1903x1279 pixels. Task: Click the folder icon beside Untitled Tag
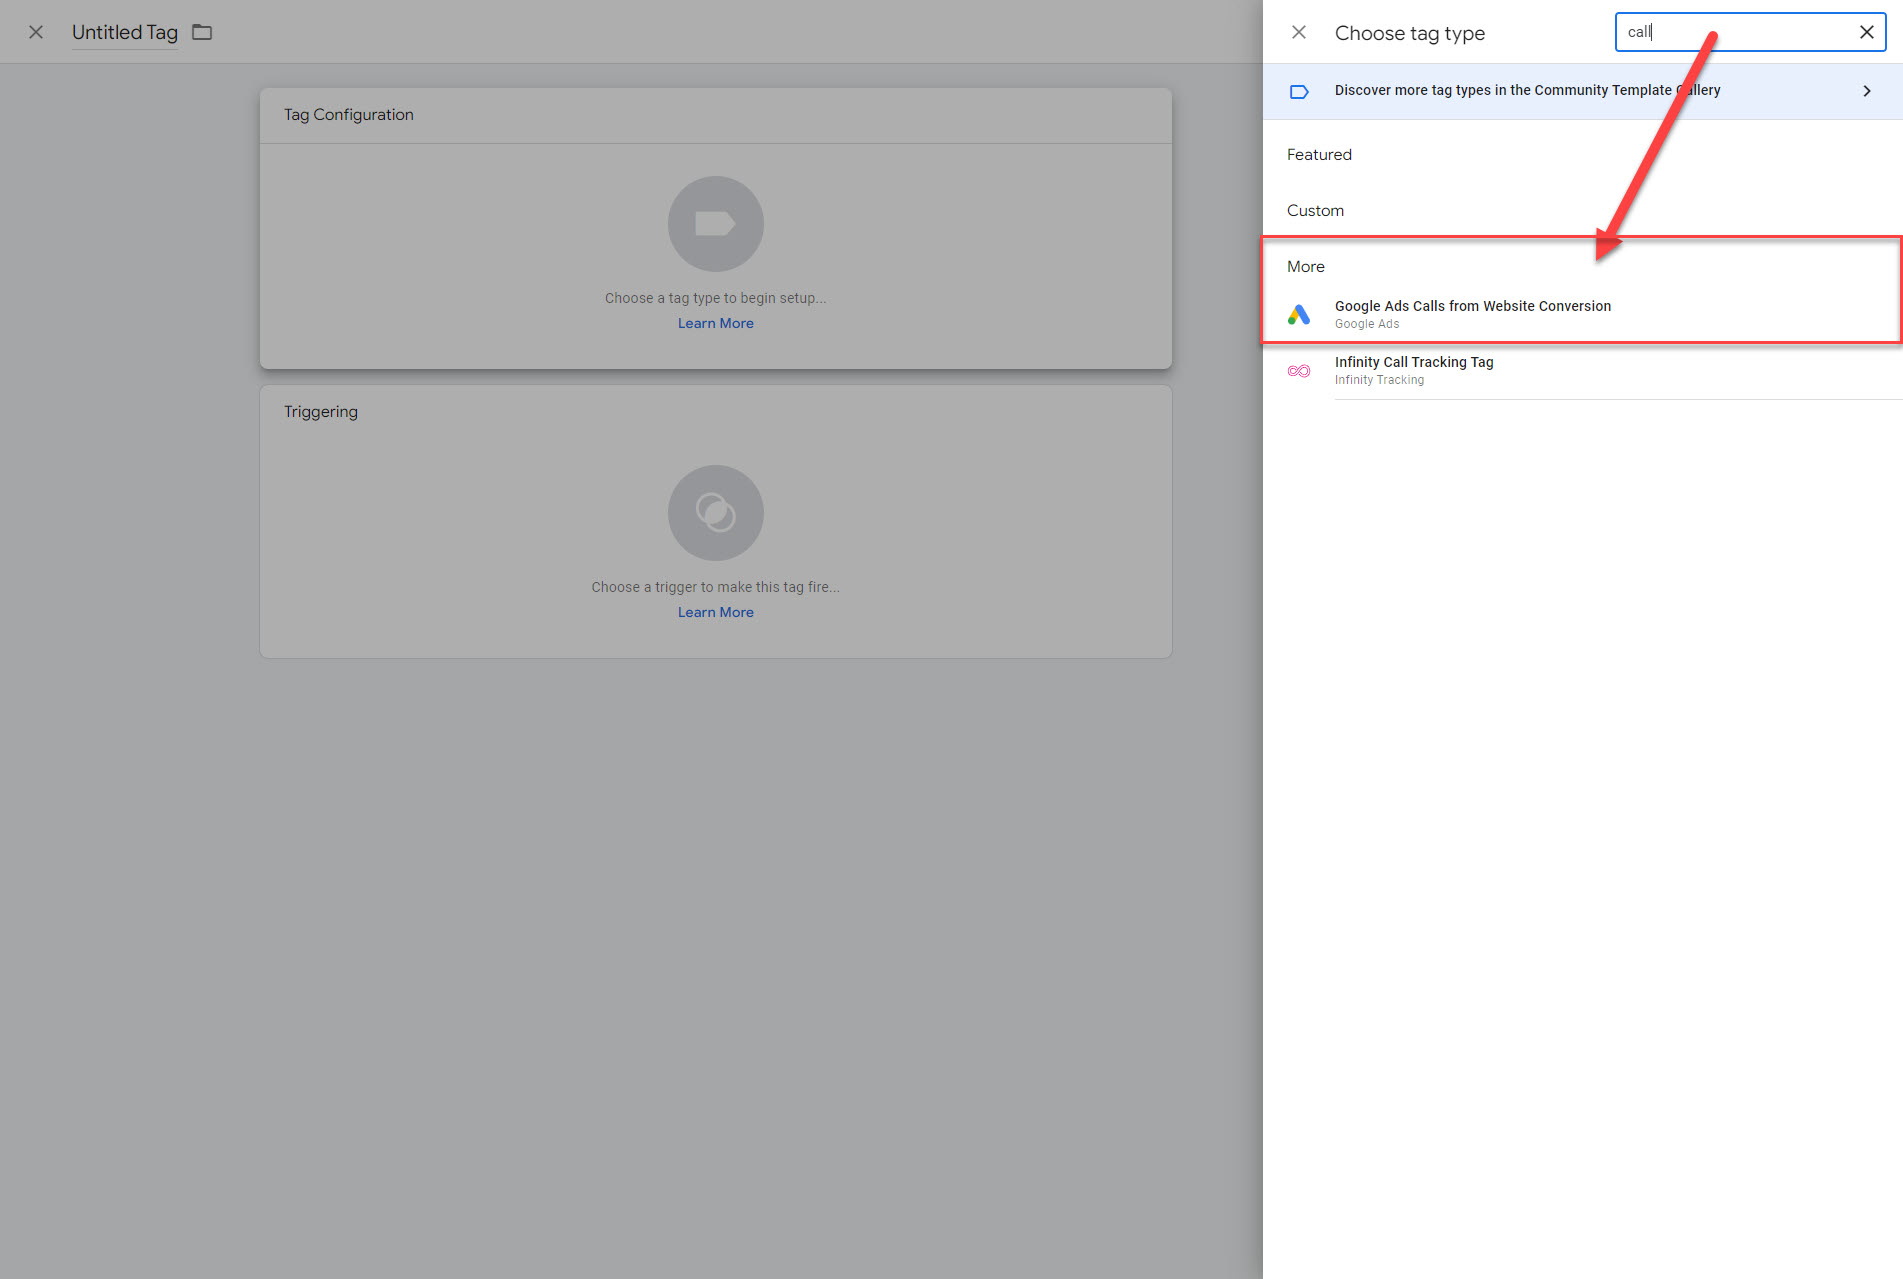coord(202,32)
